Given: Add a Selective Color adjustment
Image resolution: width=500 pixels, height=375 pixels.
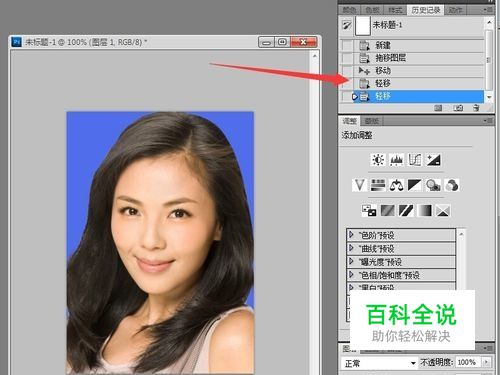Looking at the screenshot, I should click(443, 211).
